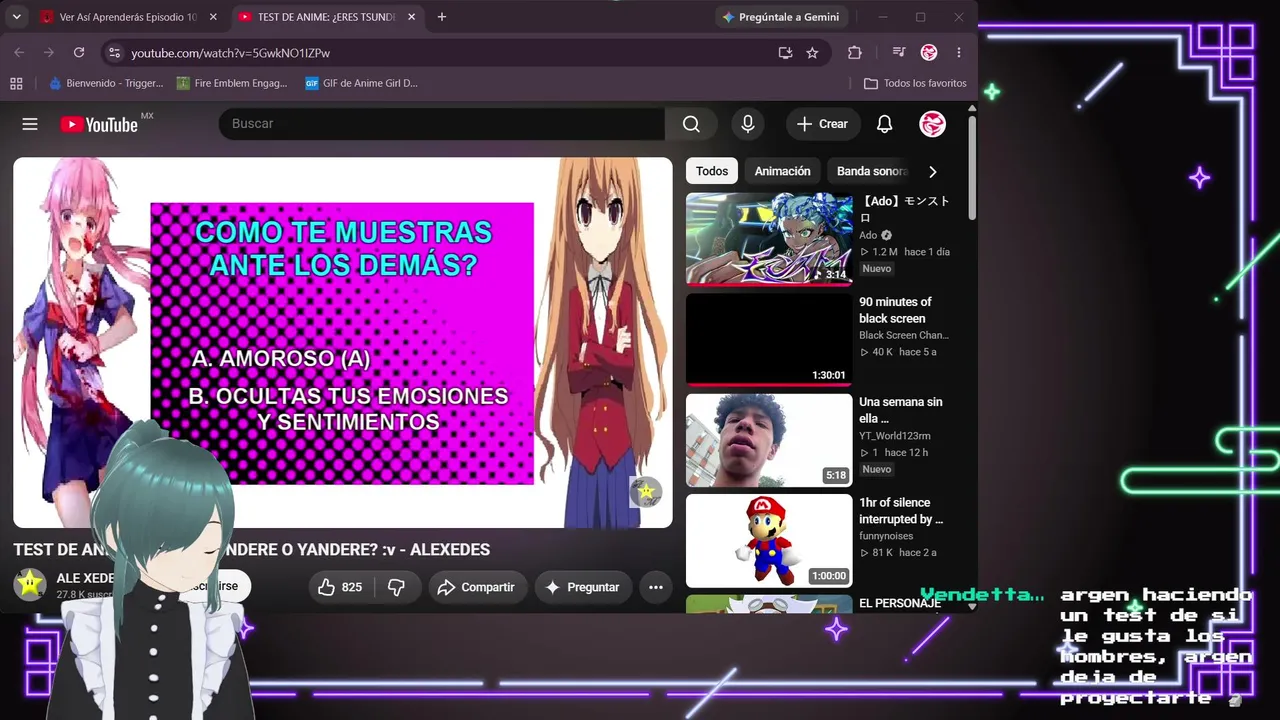The height and width of the screenshot is (720, 1280).
Task: Open Chrome extensions puzzle icon
Action: (854, 53)
